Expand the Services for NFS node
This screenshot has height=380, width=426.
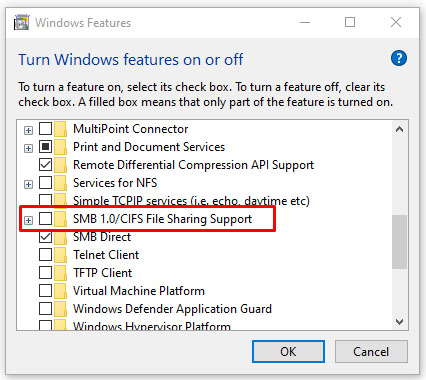[29, 184]
